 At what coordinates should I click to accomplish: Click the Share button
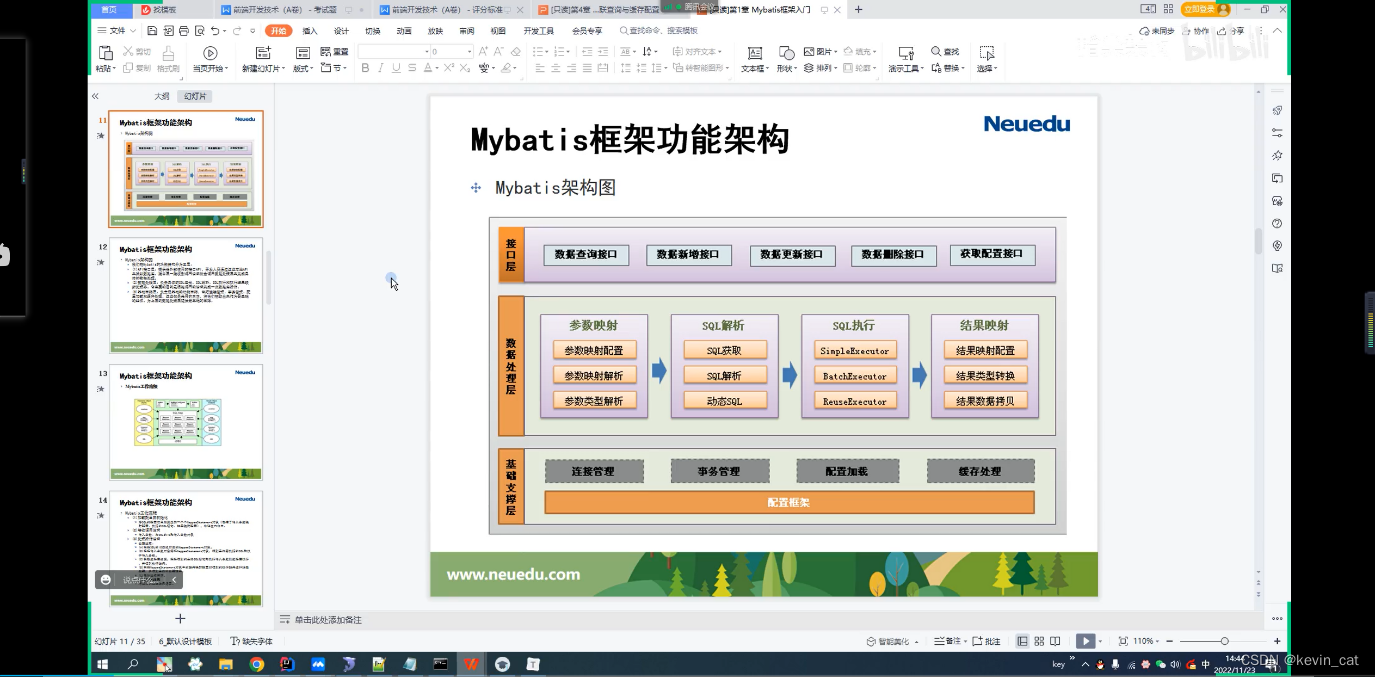1231,31
